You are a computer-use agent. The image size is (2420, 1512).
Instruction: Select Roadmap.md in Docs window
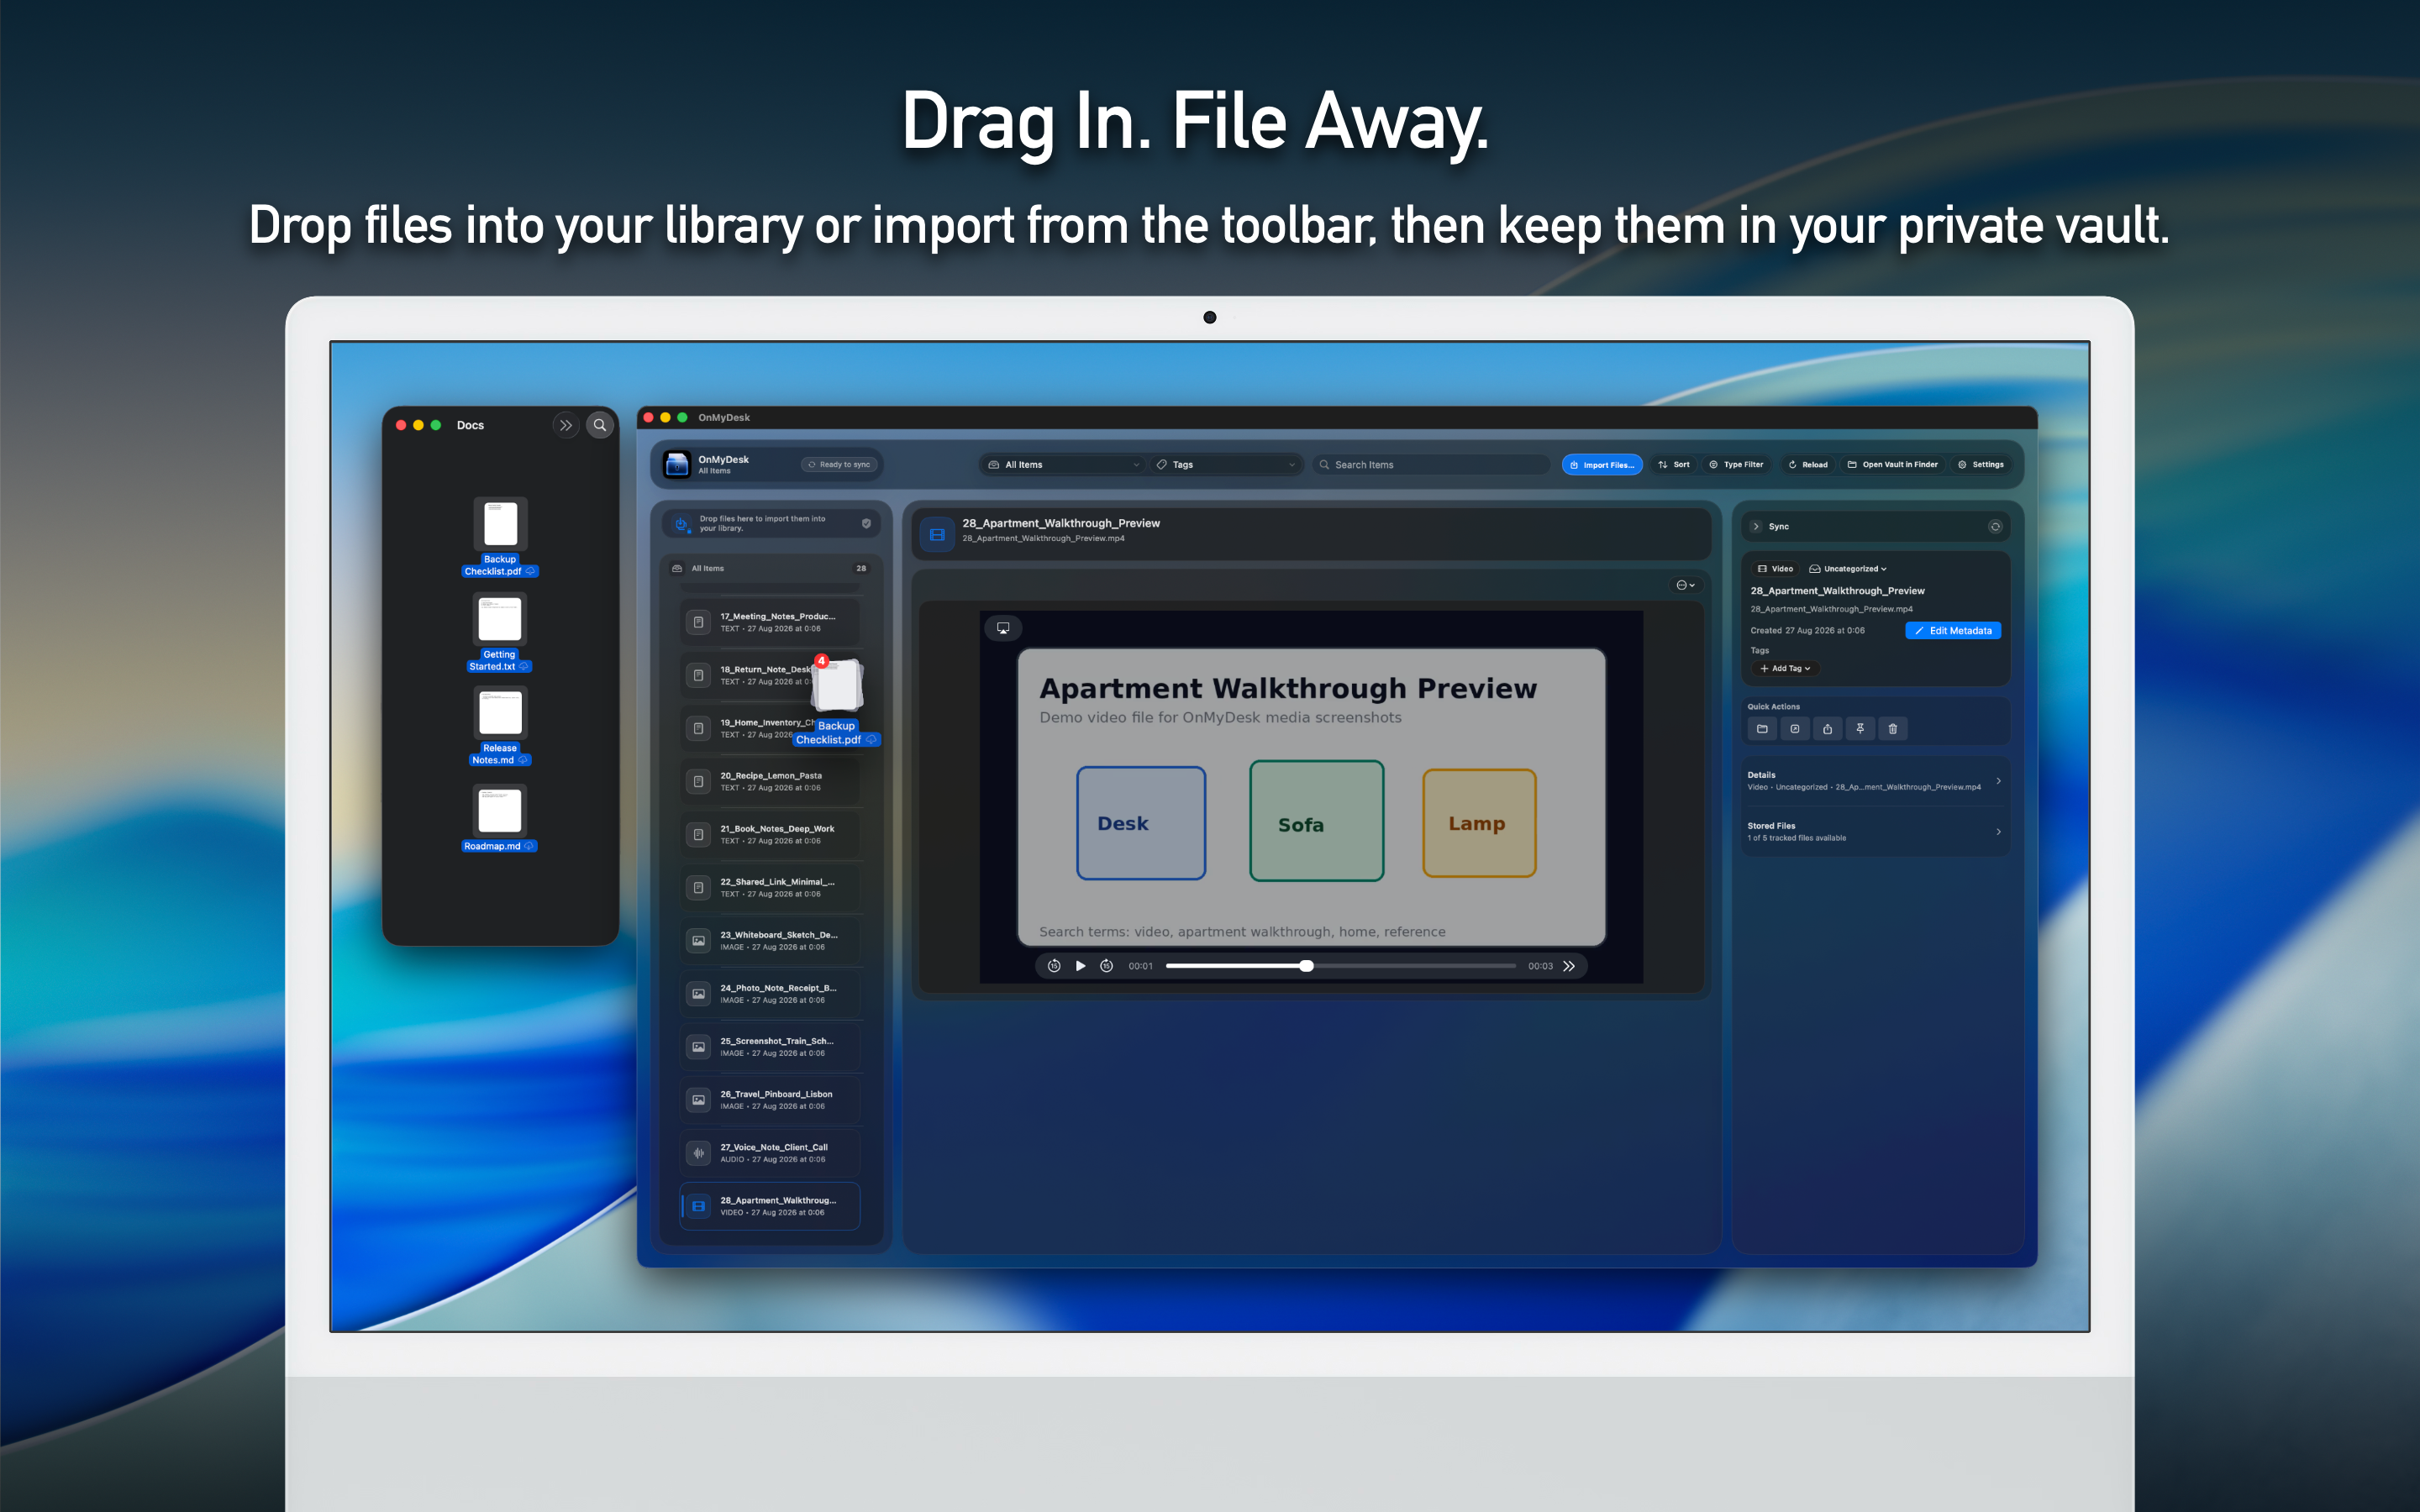[x=500, y=817]
